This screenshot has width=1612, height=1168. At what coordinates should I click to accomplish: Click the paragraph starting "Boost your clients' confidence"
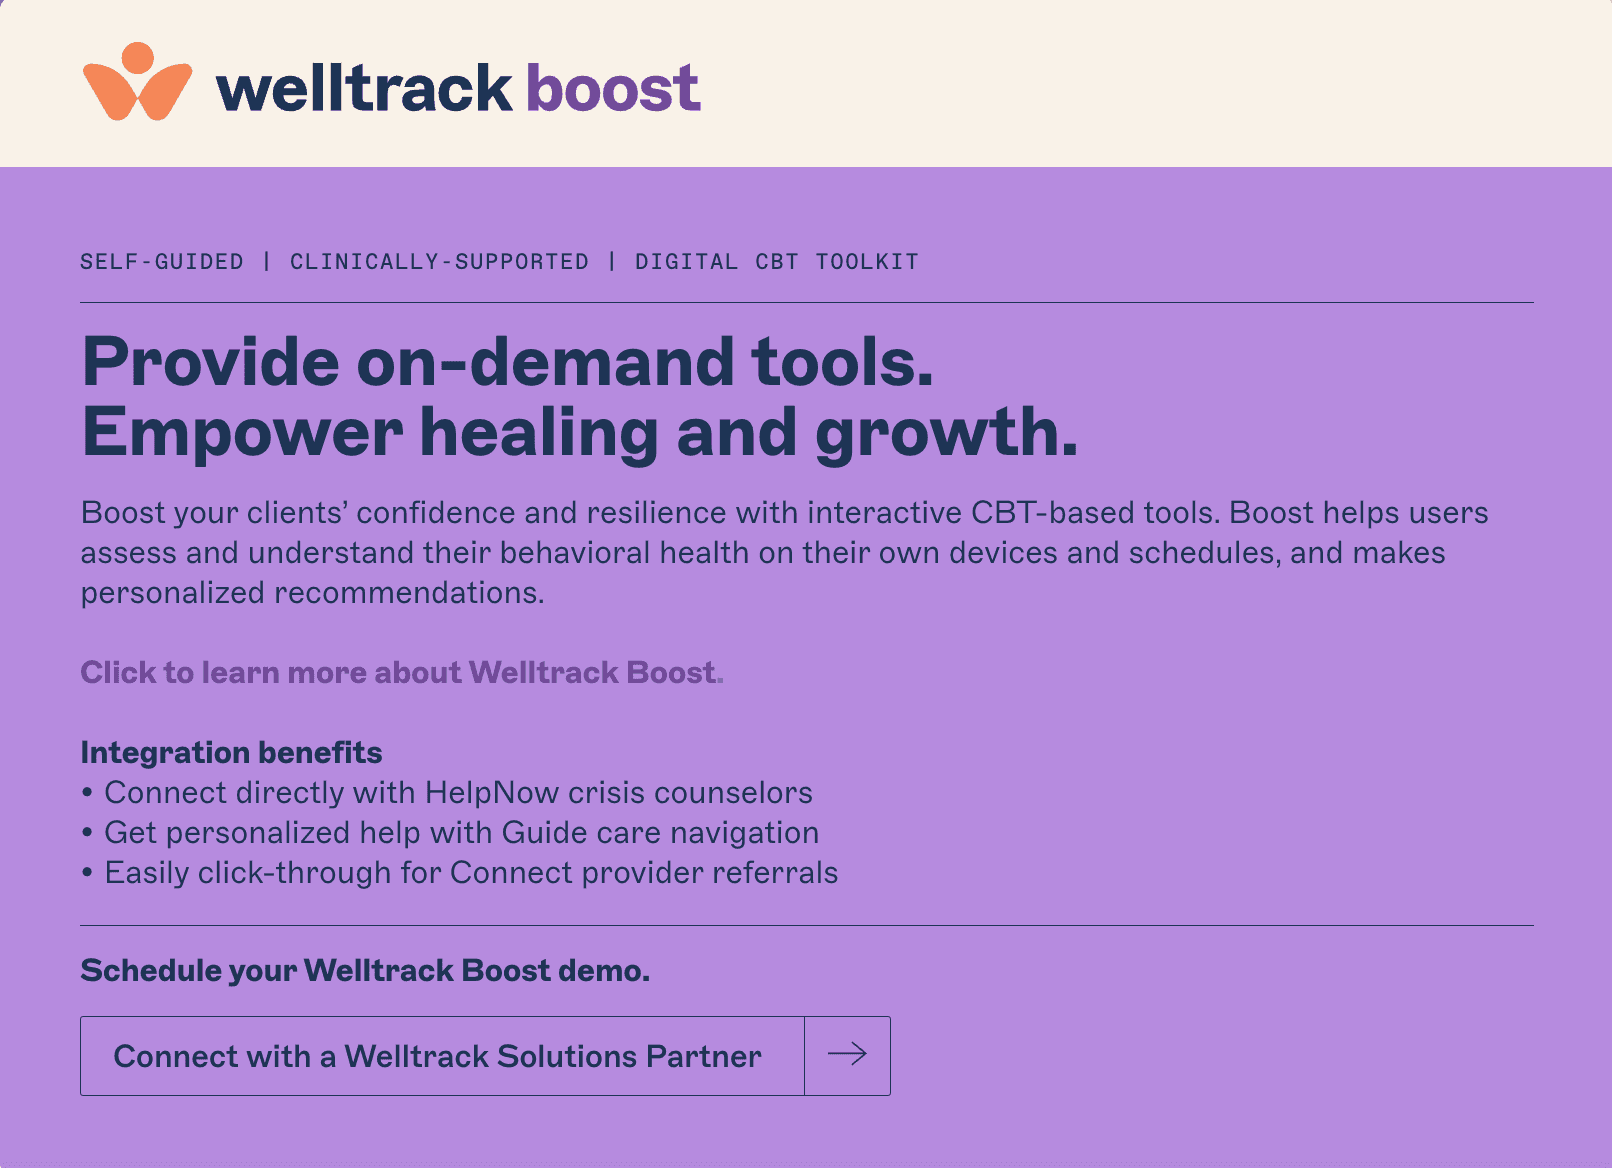pyautogui.click(x=784, y=513)
